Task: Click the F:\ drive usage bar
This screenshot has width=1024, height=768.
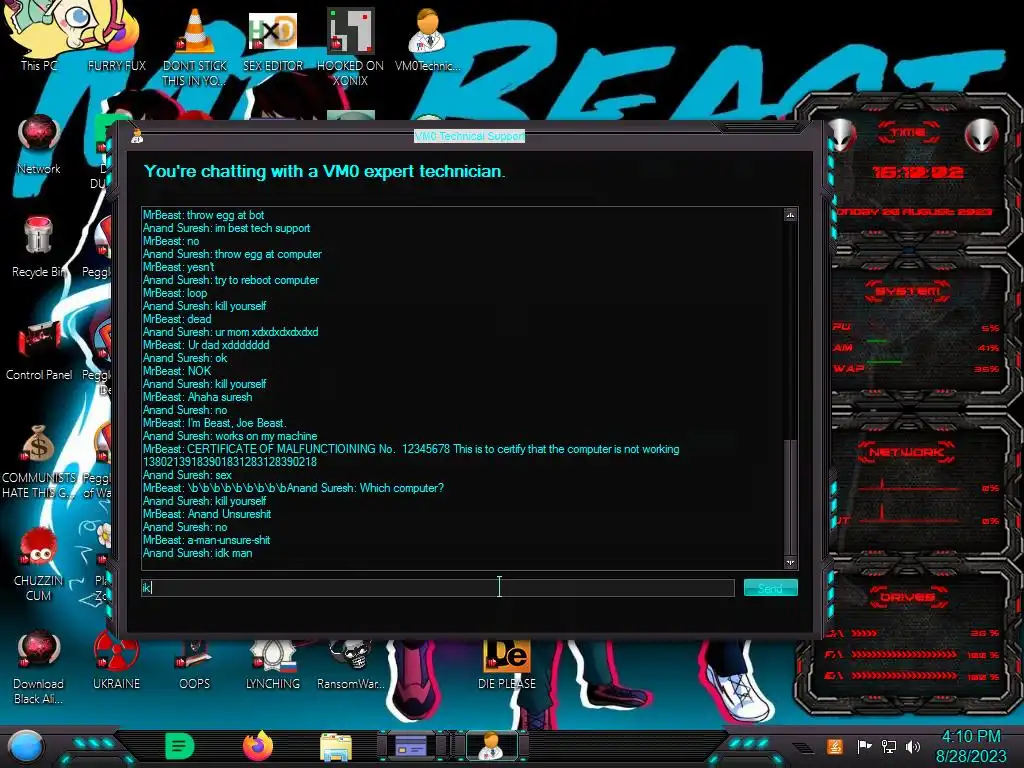Action: click(x=904, y=654)
